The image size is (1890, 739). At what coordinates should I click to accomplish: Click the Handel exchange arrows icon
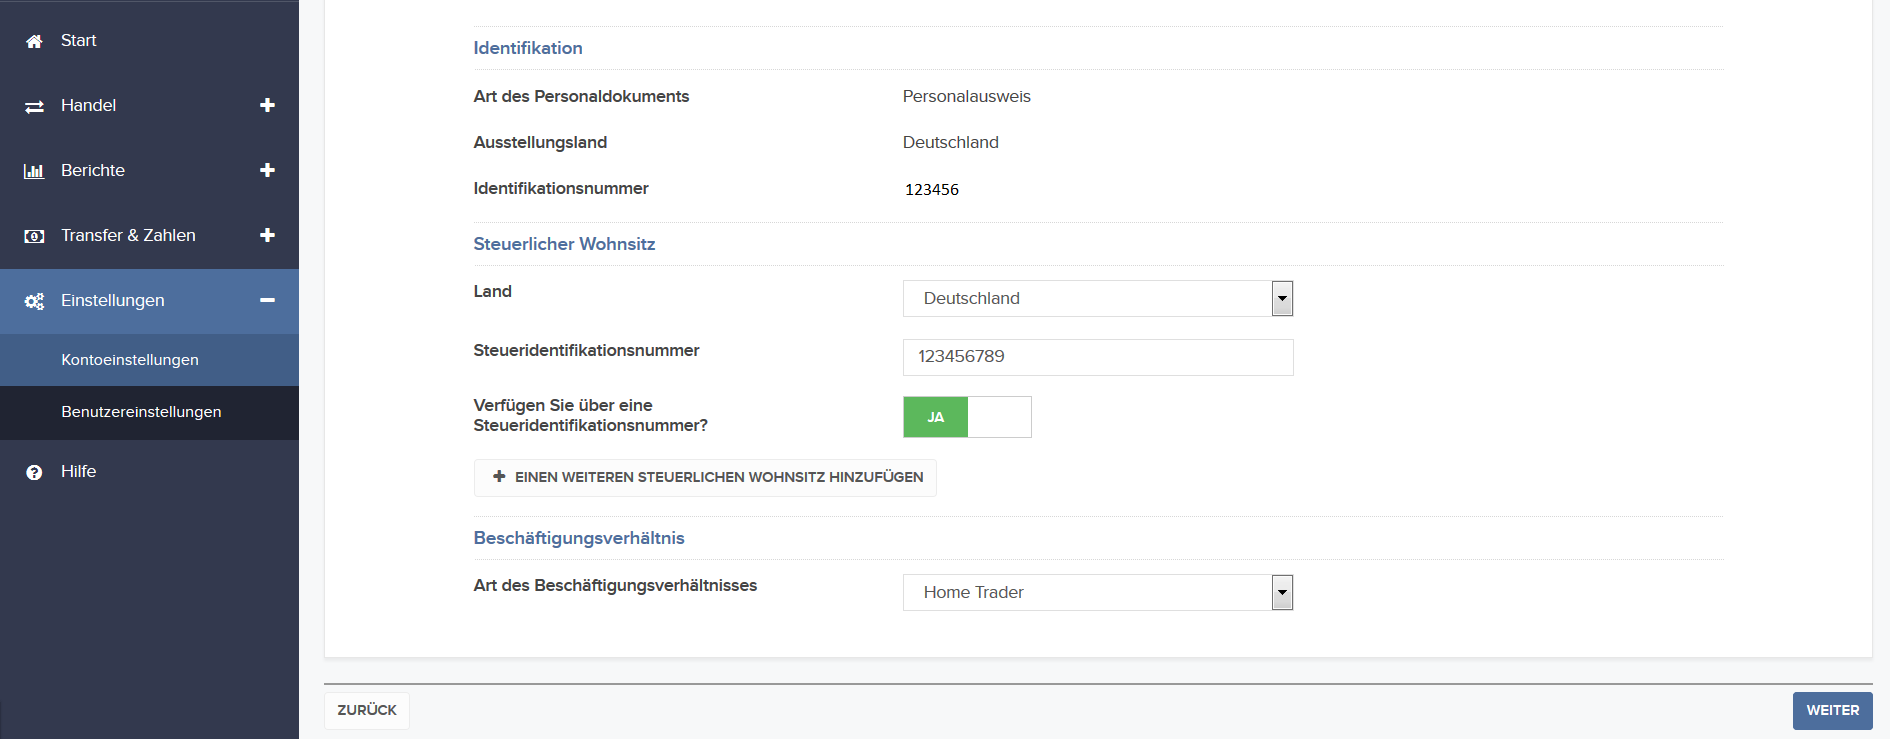[34, 106]
